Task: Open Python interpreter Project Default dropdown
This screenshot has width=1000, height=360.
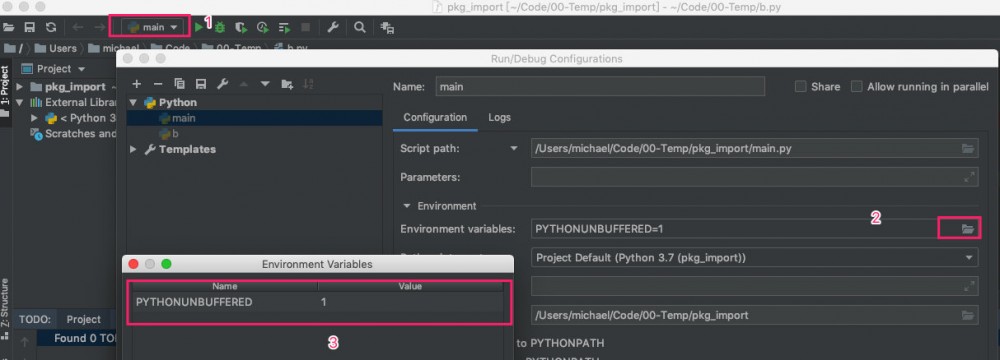Action: [x=754, y=258]
